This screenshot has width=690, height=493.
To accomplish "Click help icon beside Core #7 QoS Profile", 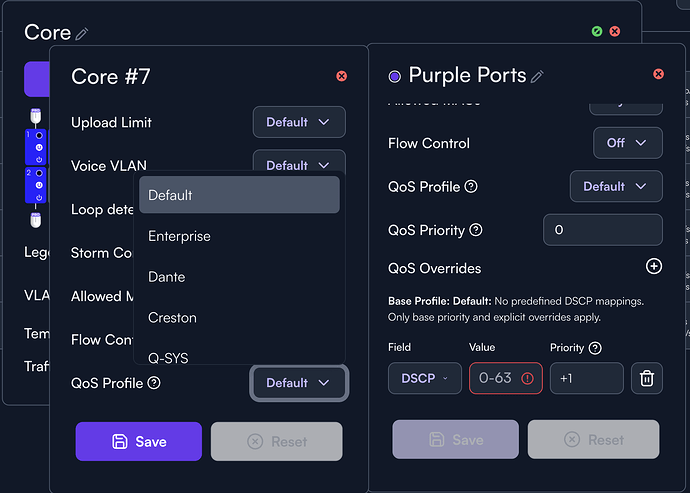I will point(154,383).
